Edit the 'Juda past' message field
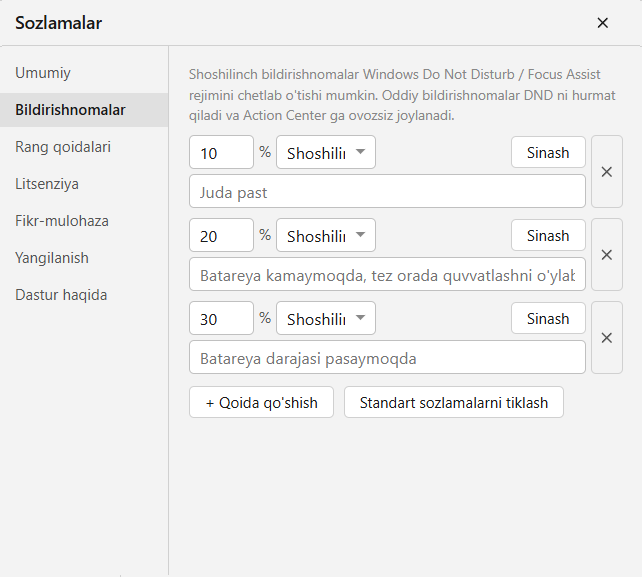Image resolution: width=642 pixels, height=577 pixels. click(x=387, y=191)
